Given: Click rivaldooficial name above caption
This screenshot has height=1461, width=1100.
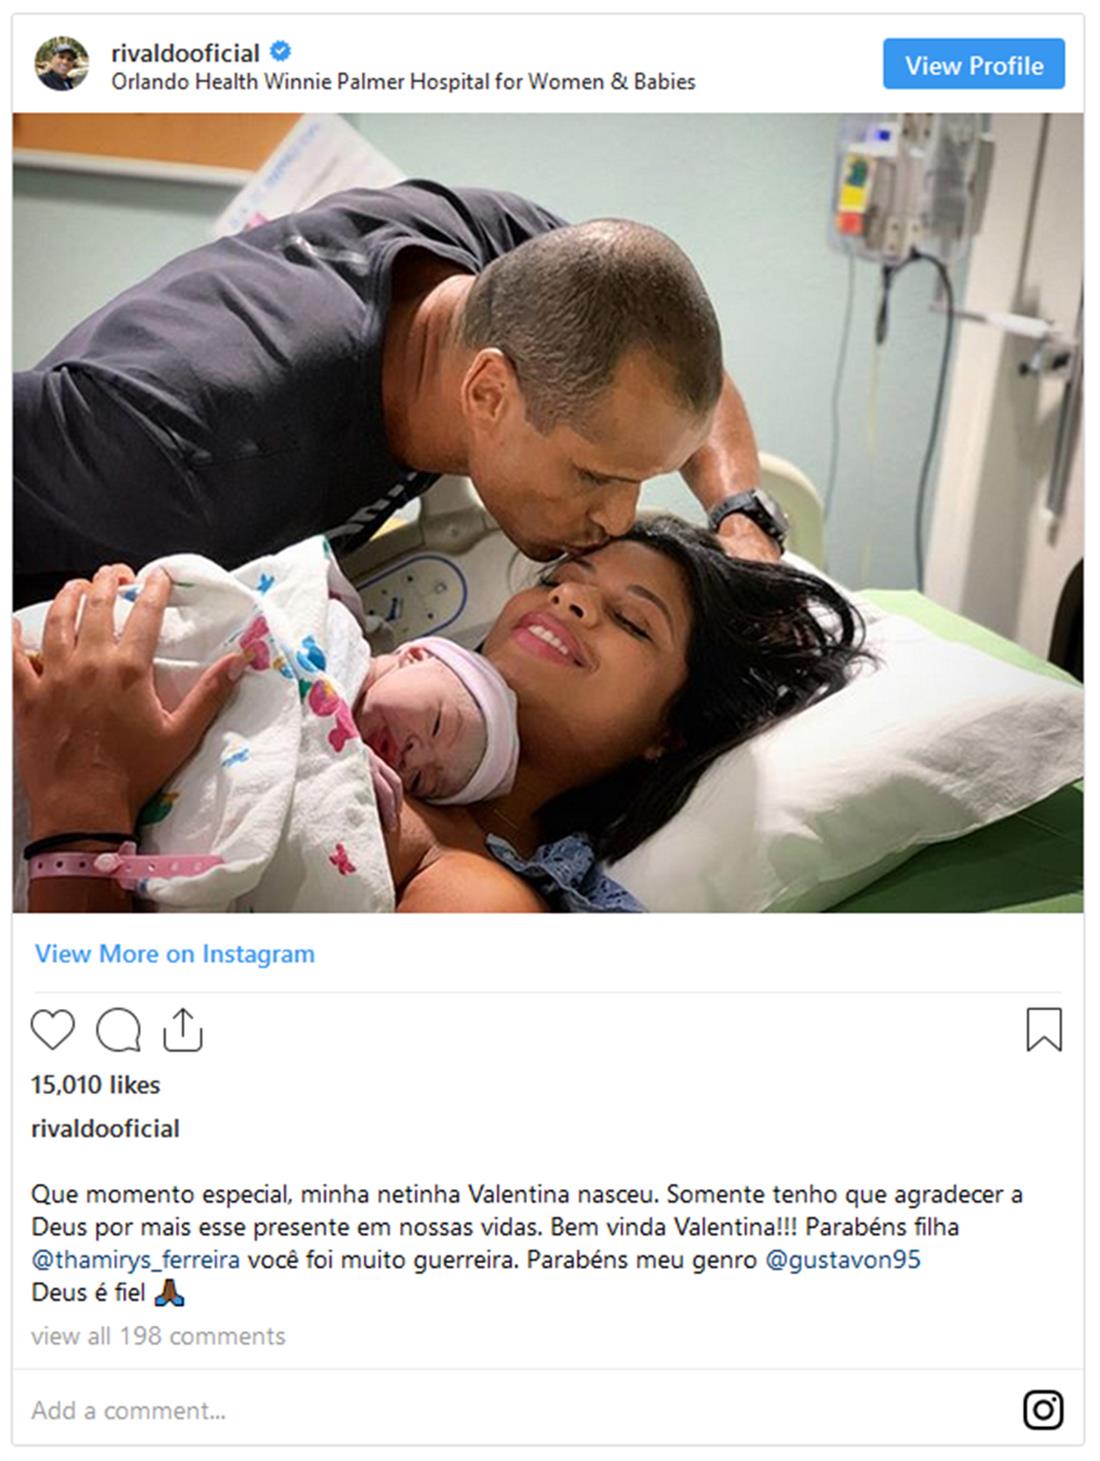Looking at the screenshot, I should 105,1129.
